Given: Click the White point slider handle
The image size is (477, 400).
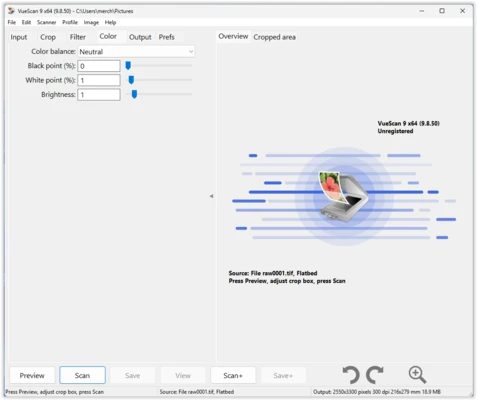Looking at the screenshot, I should point(131,80).
